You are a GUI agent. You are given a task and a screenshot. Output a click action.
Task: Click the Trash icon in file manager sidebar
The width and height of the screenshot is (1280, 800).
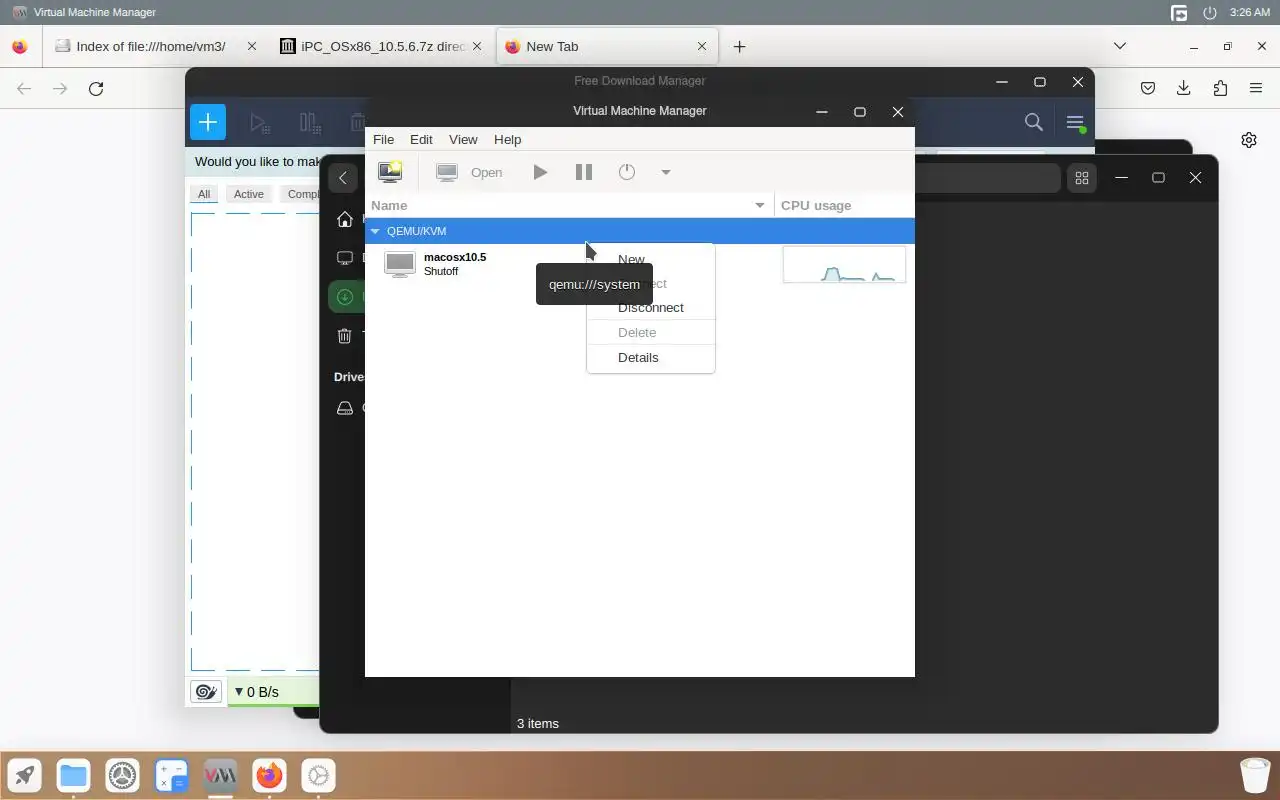tap(345, 336)
